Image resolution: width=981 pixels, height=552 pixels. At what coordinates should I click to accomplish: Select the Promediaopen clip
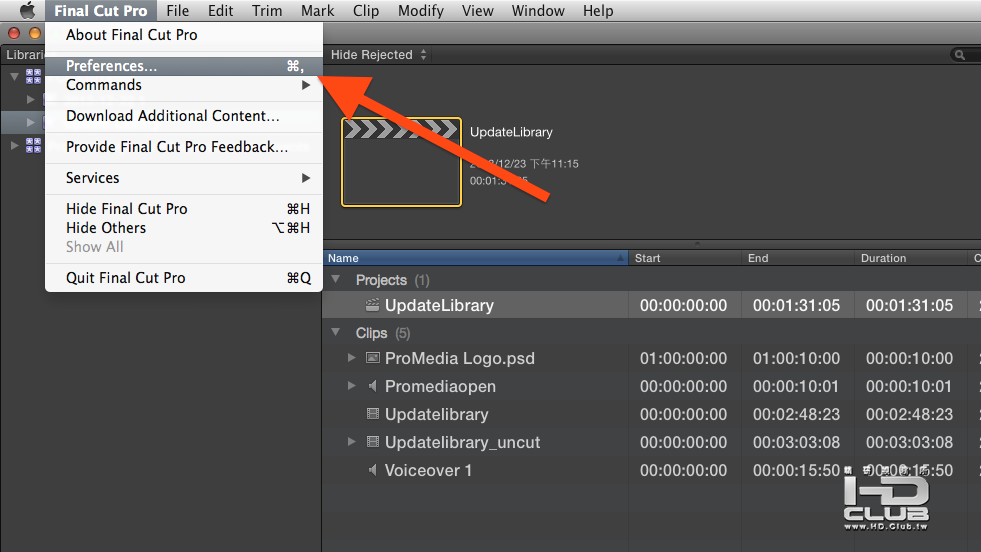click(x=440, y=387)
